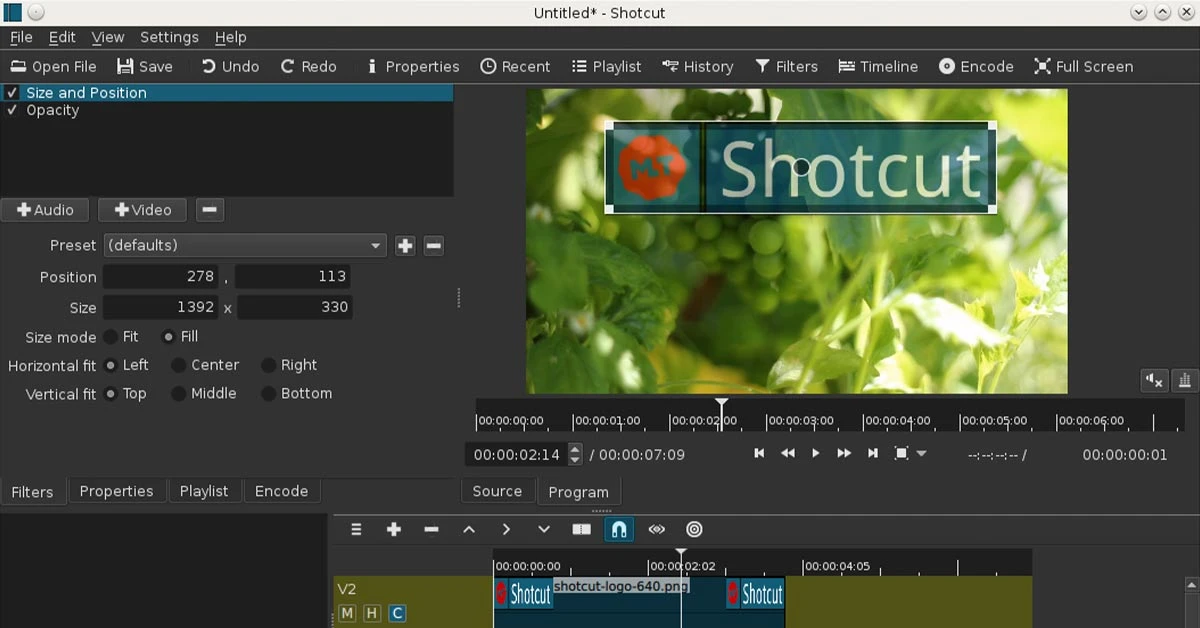Mute the V2 track with the M toggle
The image size is (1200, 628).
346,613
